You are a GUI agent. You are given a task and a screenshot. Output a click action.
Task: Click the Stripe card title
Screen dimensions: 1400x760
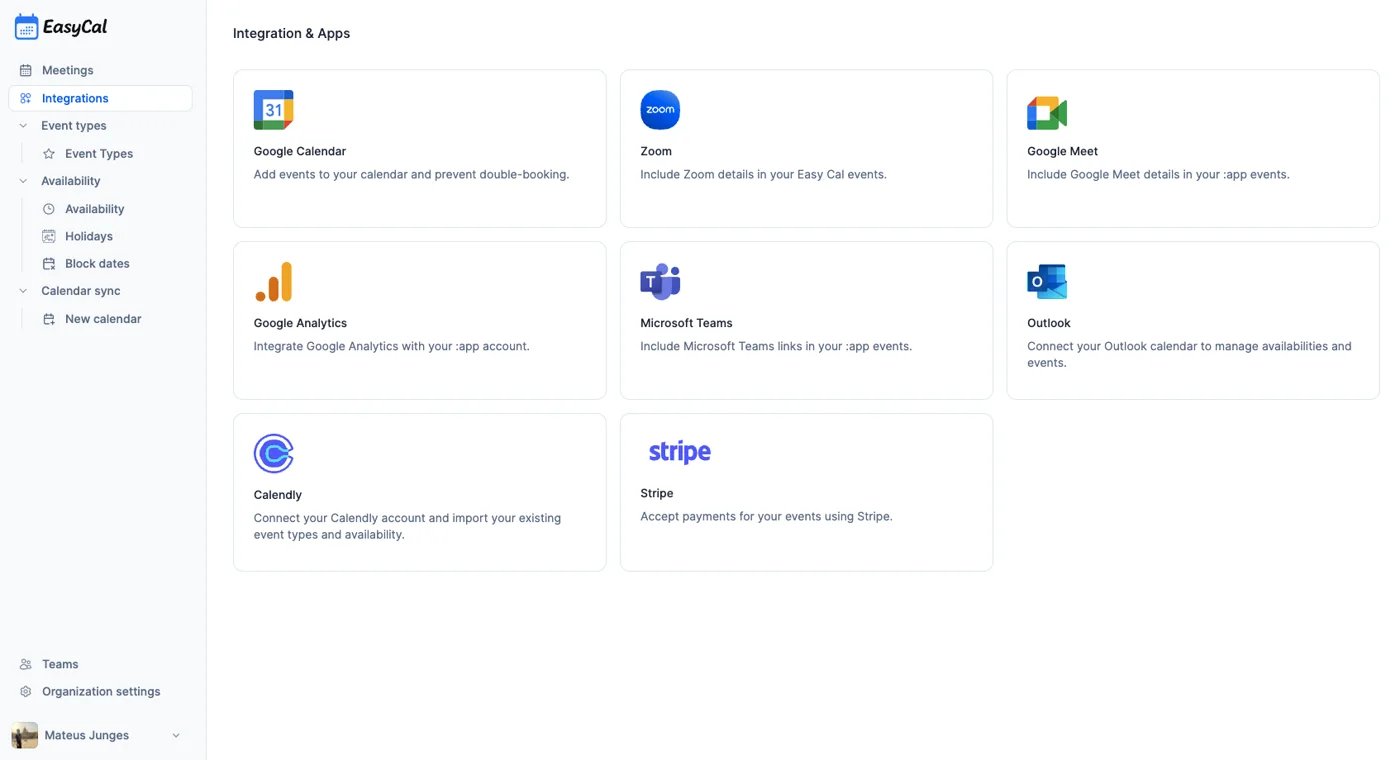point(657,493)
